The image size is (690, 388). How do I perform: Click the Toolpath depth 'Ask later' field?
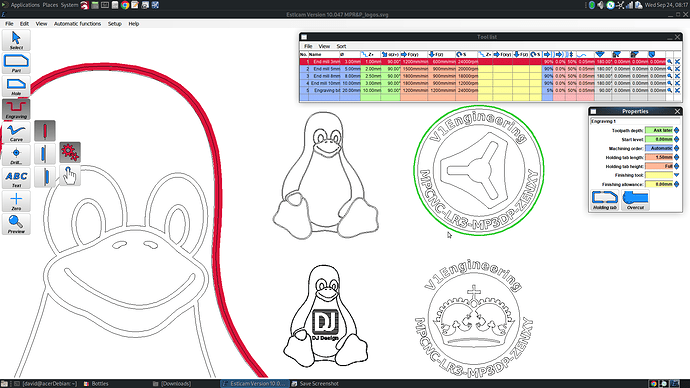click(659, 130)
